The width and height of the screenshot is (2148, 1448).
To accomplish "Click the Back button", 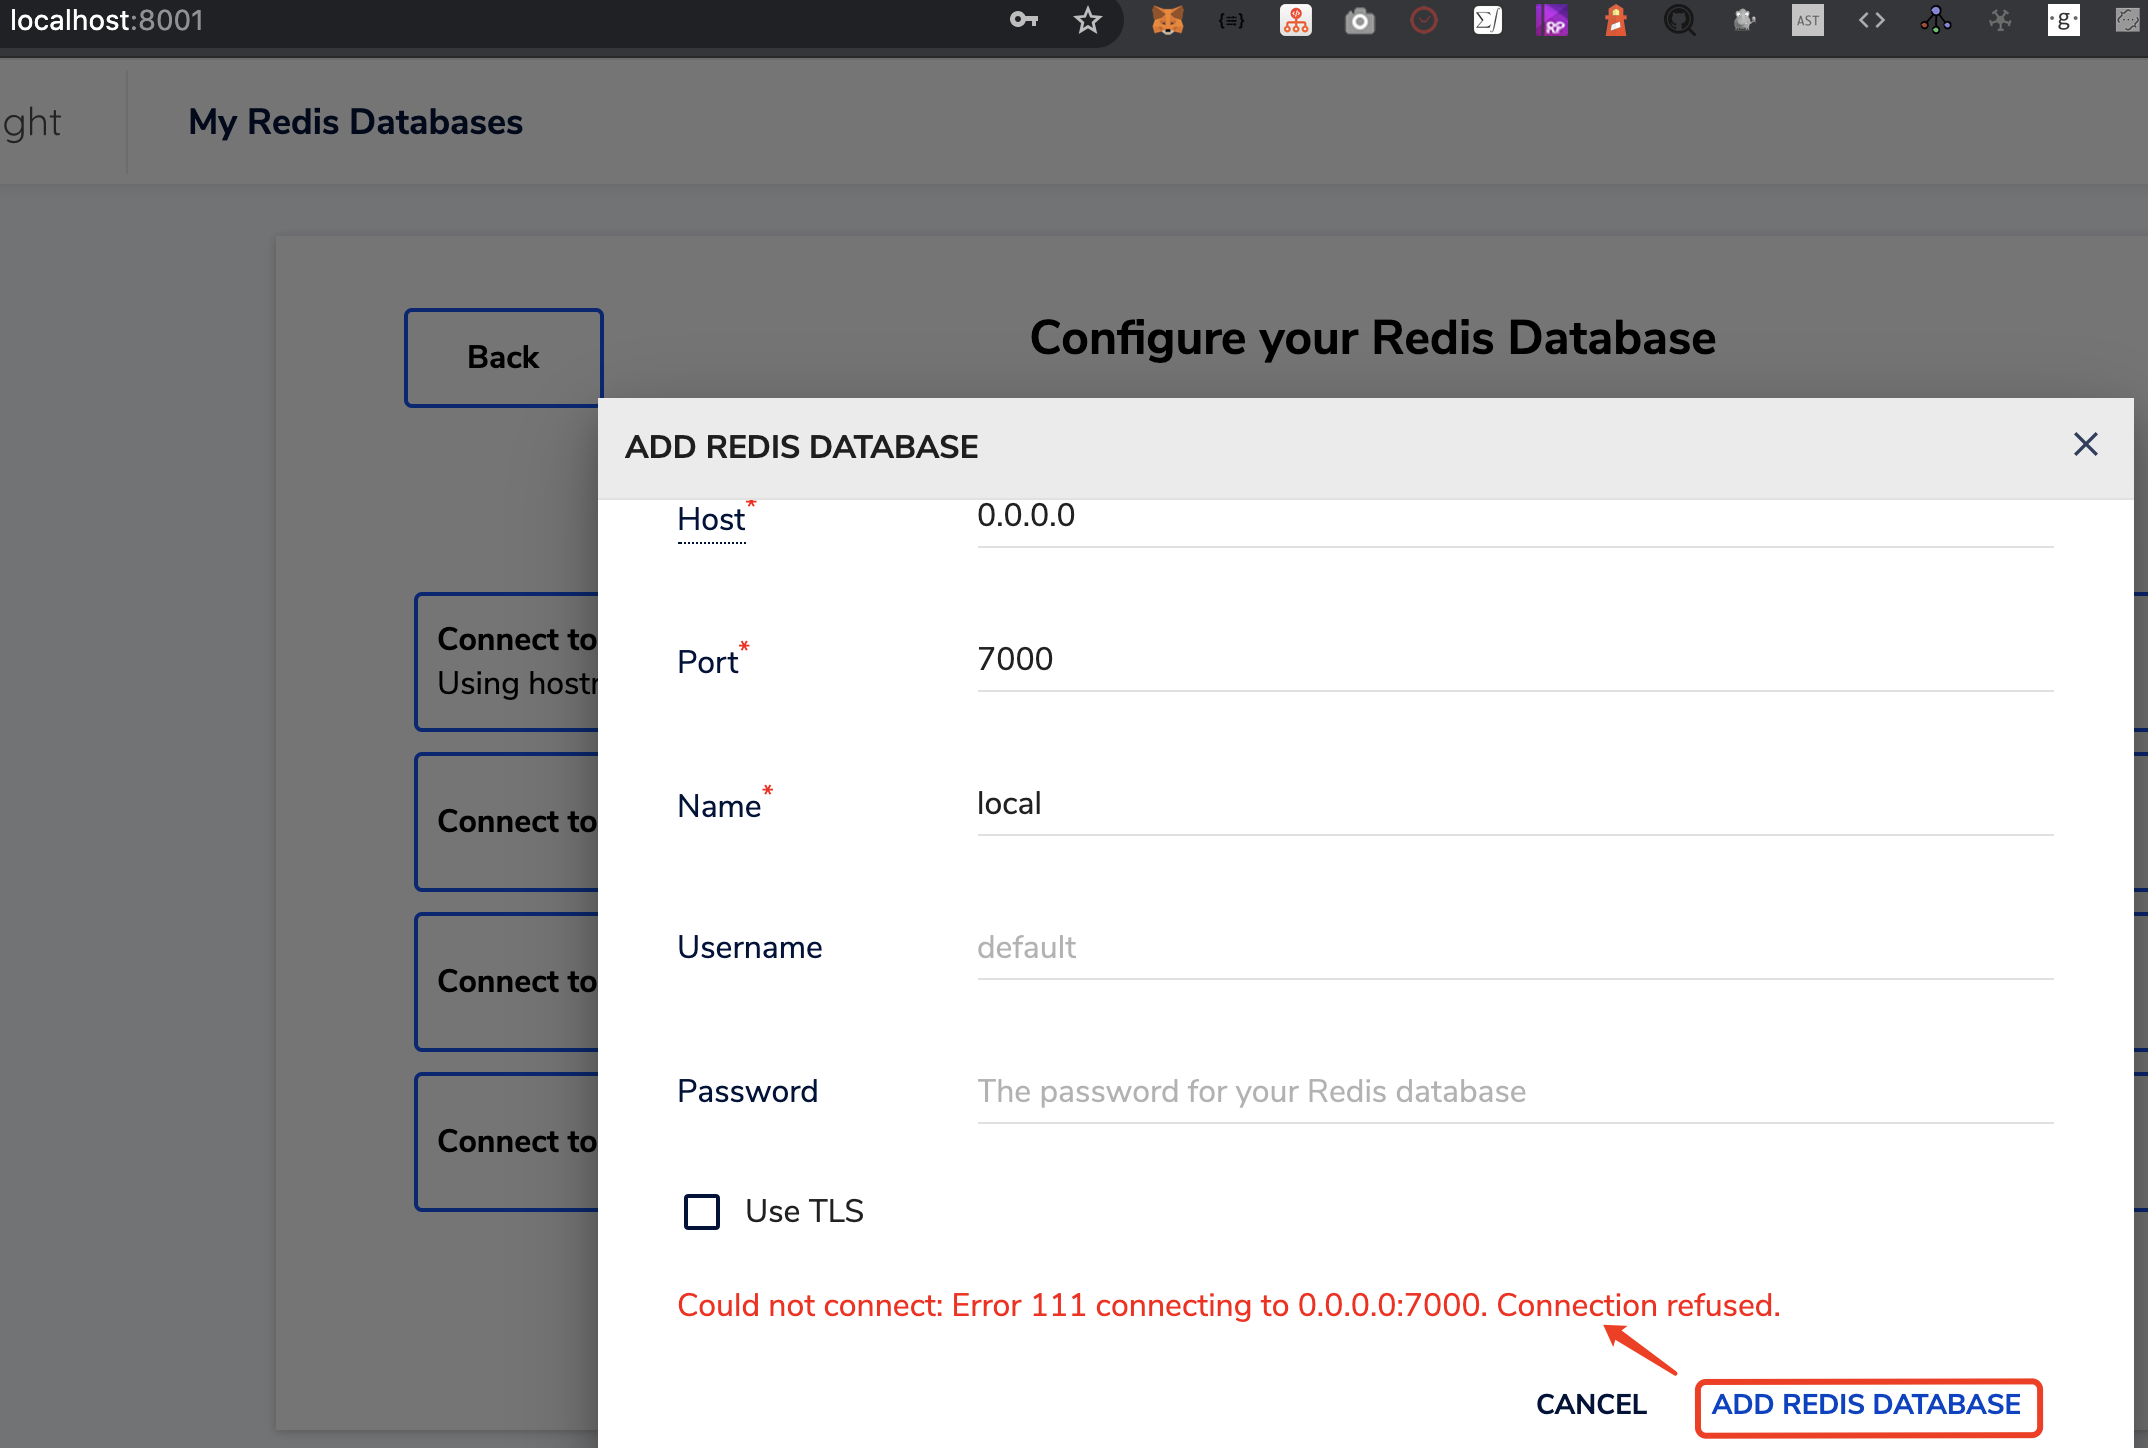I will [503, 358].
